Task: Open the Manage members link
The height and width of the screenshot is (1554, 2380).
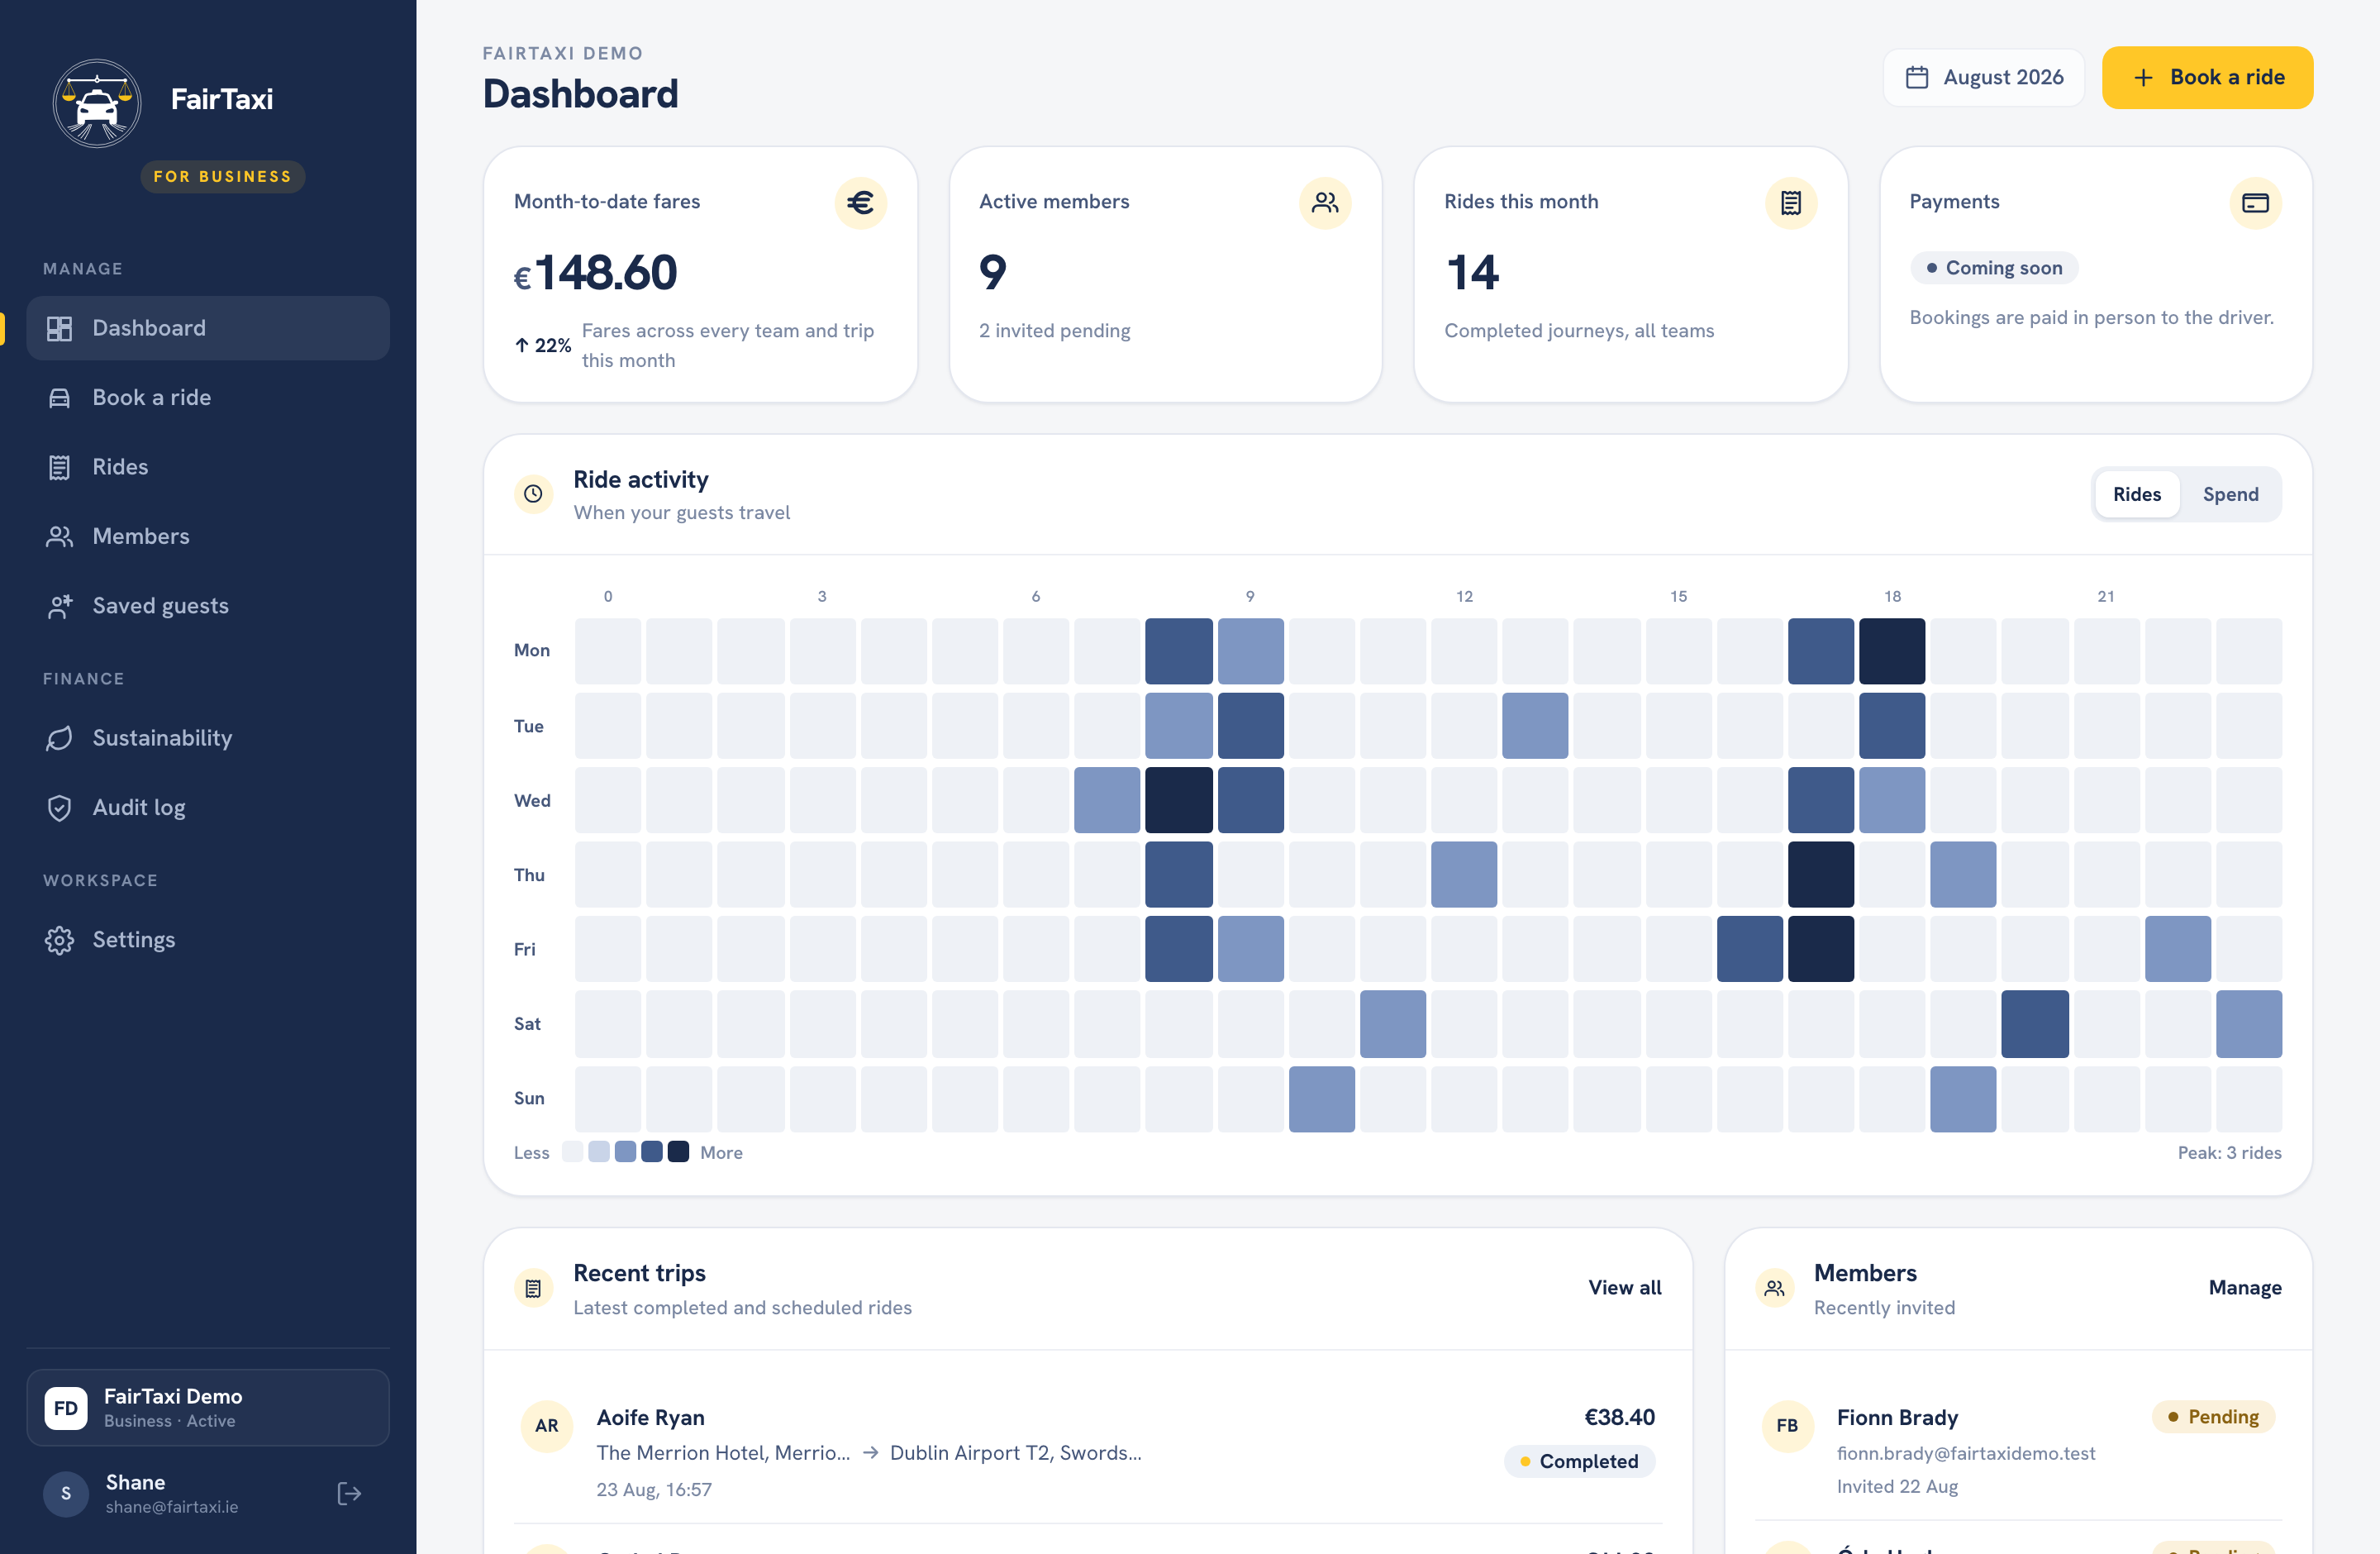Action: coord(2245,1288)
